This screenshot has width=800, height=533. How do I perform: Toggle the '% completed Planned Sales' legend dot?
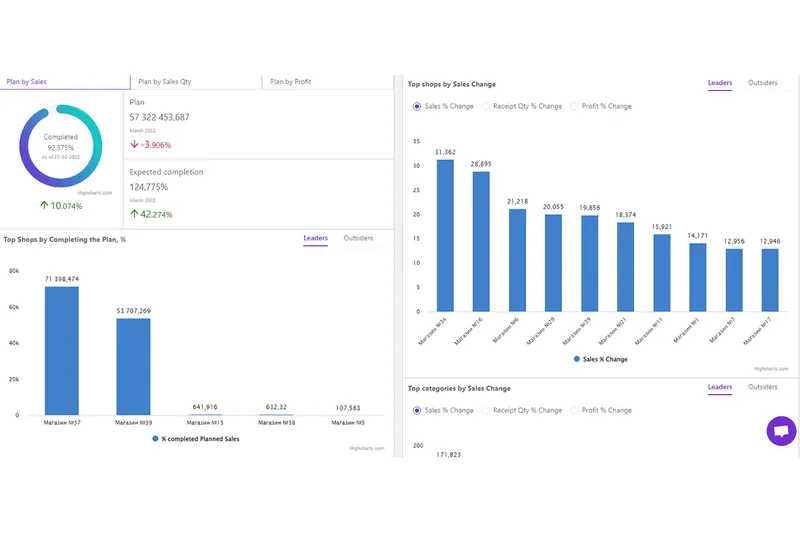point(156,439)
